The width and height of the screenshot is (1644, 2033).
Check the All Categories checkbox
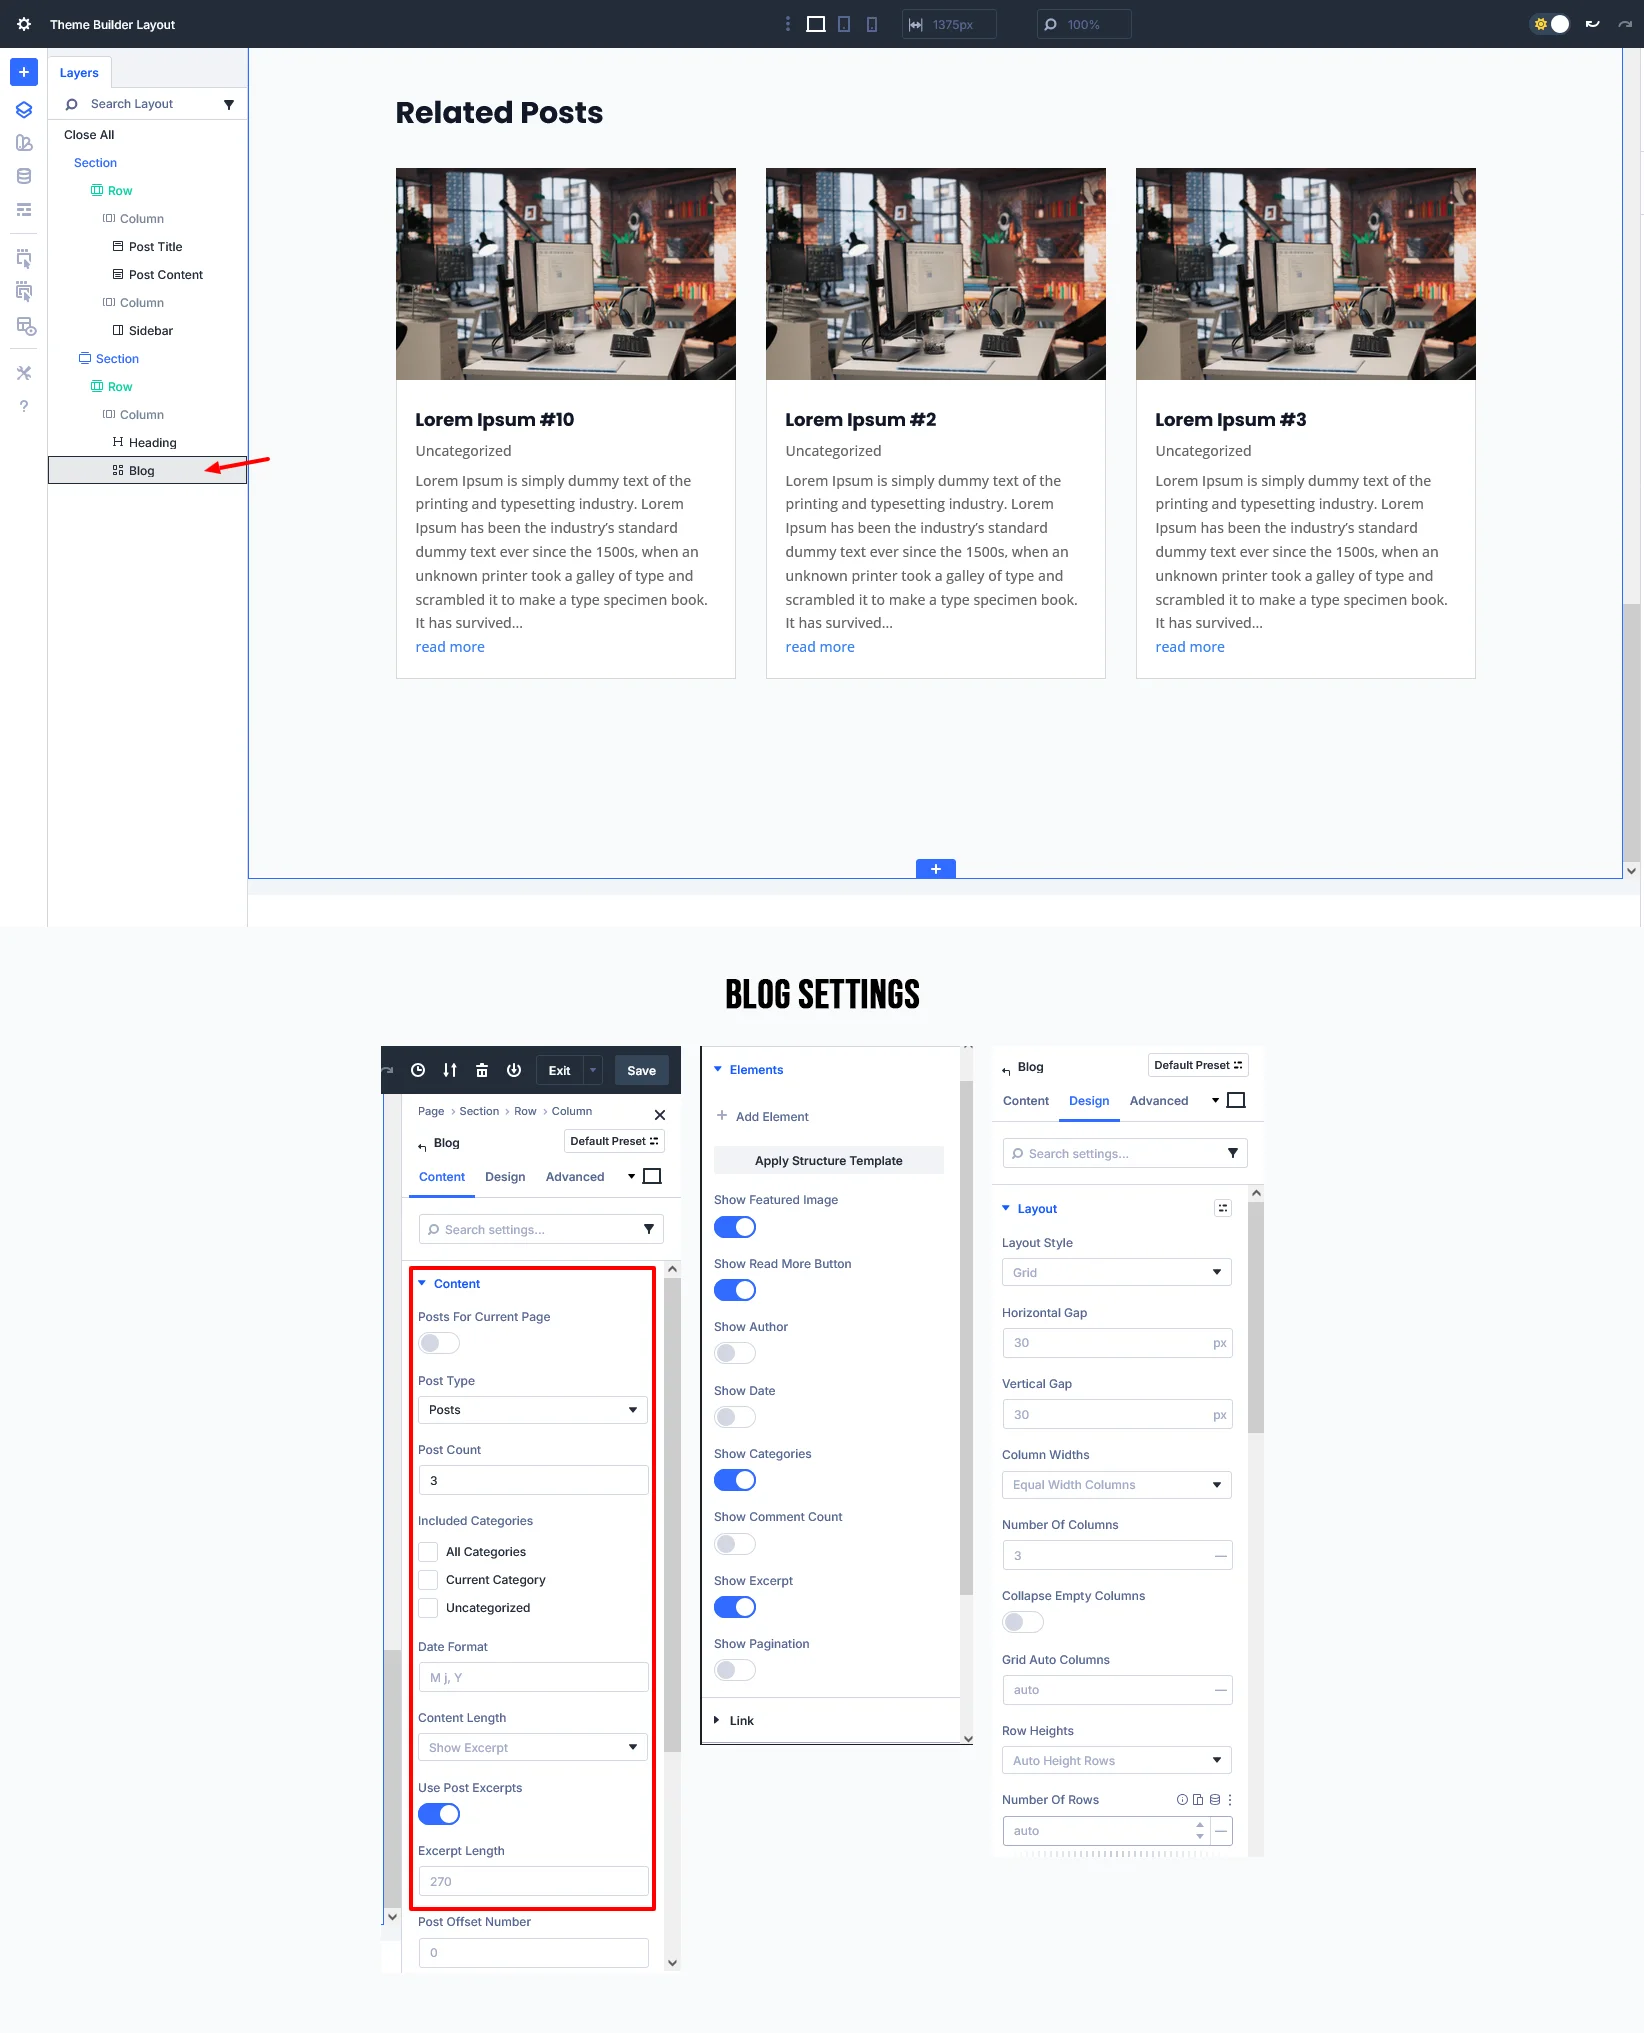[x=428, y=1551]
